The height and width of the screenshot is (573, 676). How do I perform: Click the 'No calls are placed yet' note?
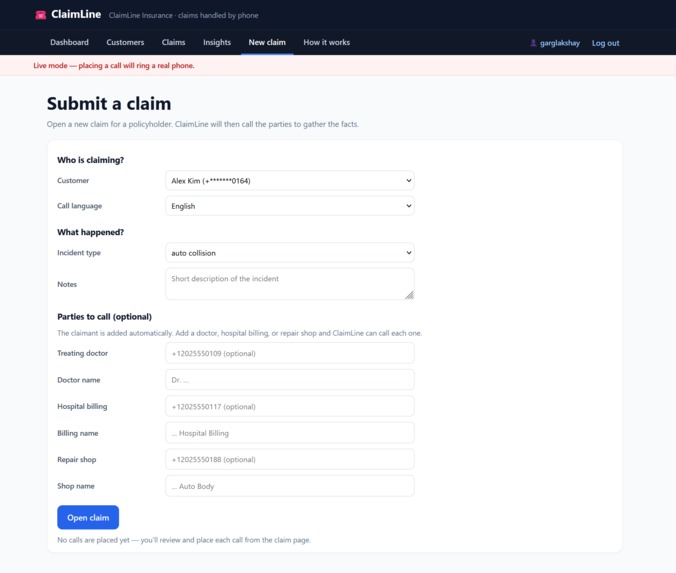[184, 540]
